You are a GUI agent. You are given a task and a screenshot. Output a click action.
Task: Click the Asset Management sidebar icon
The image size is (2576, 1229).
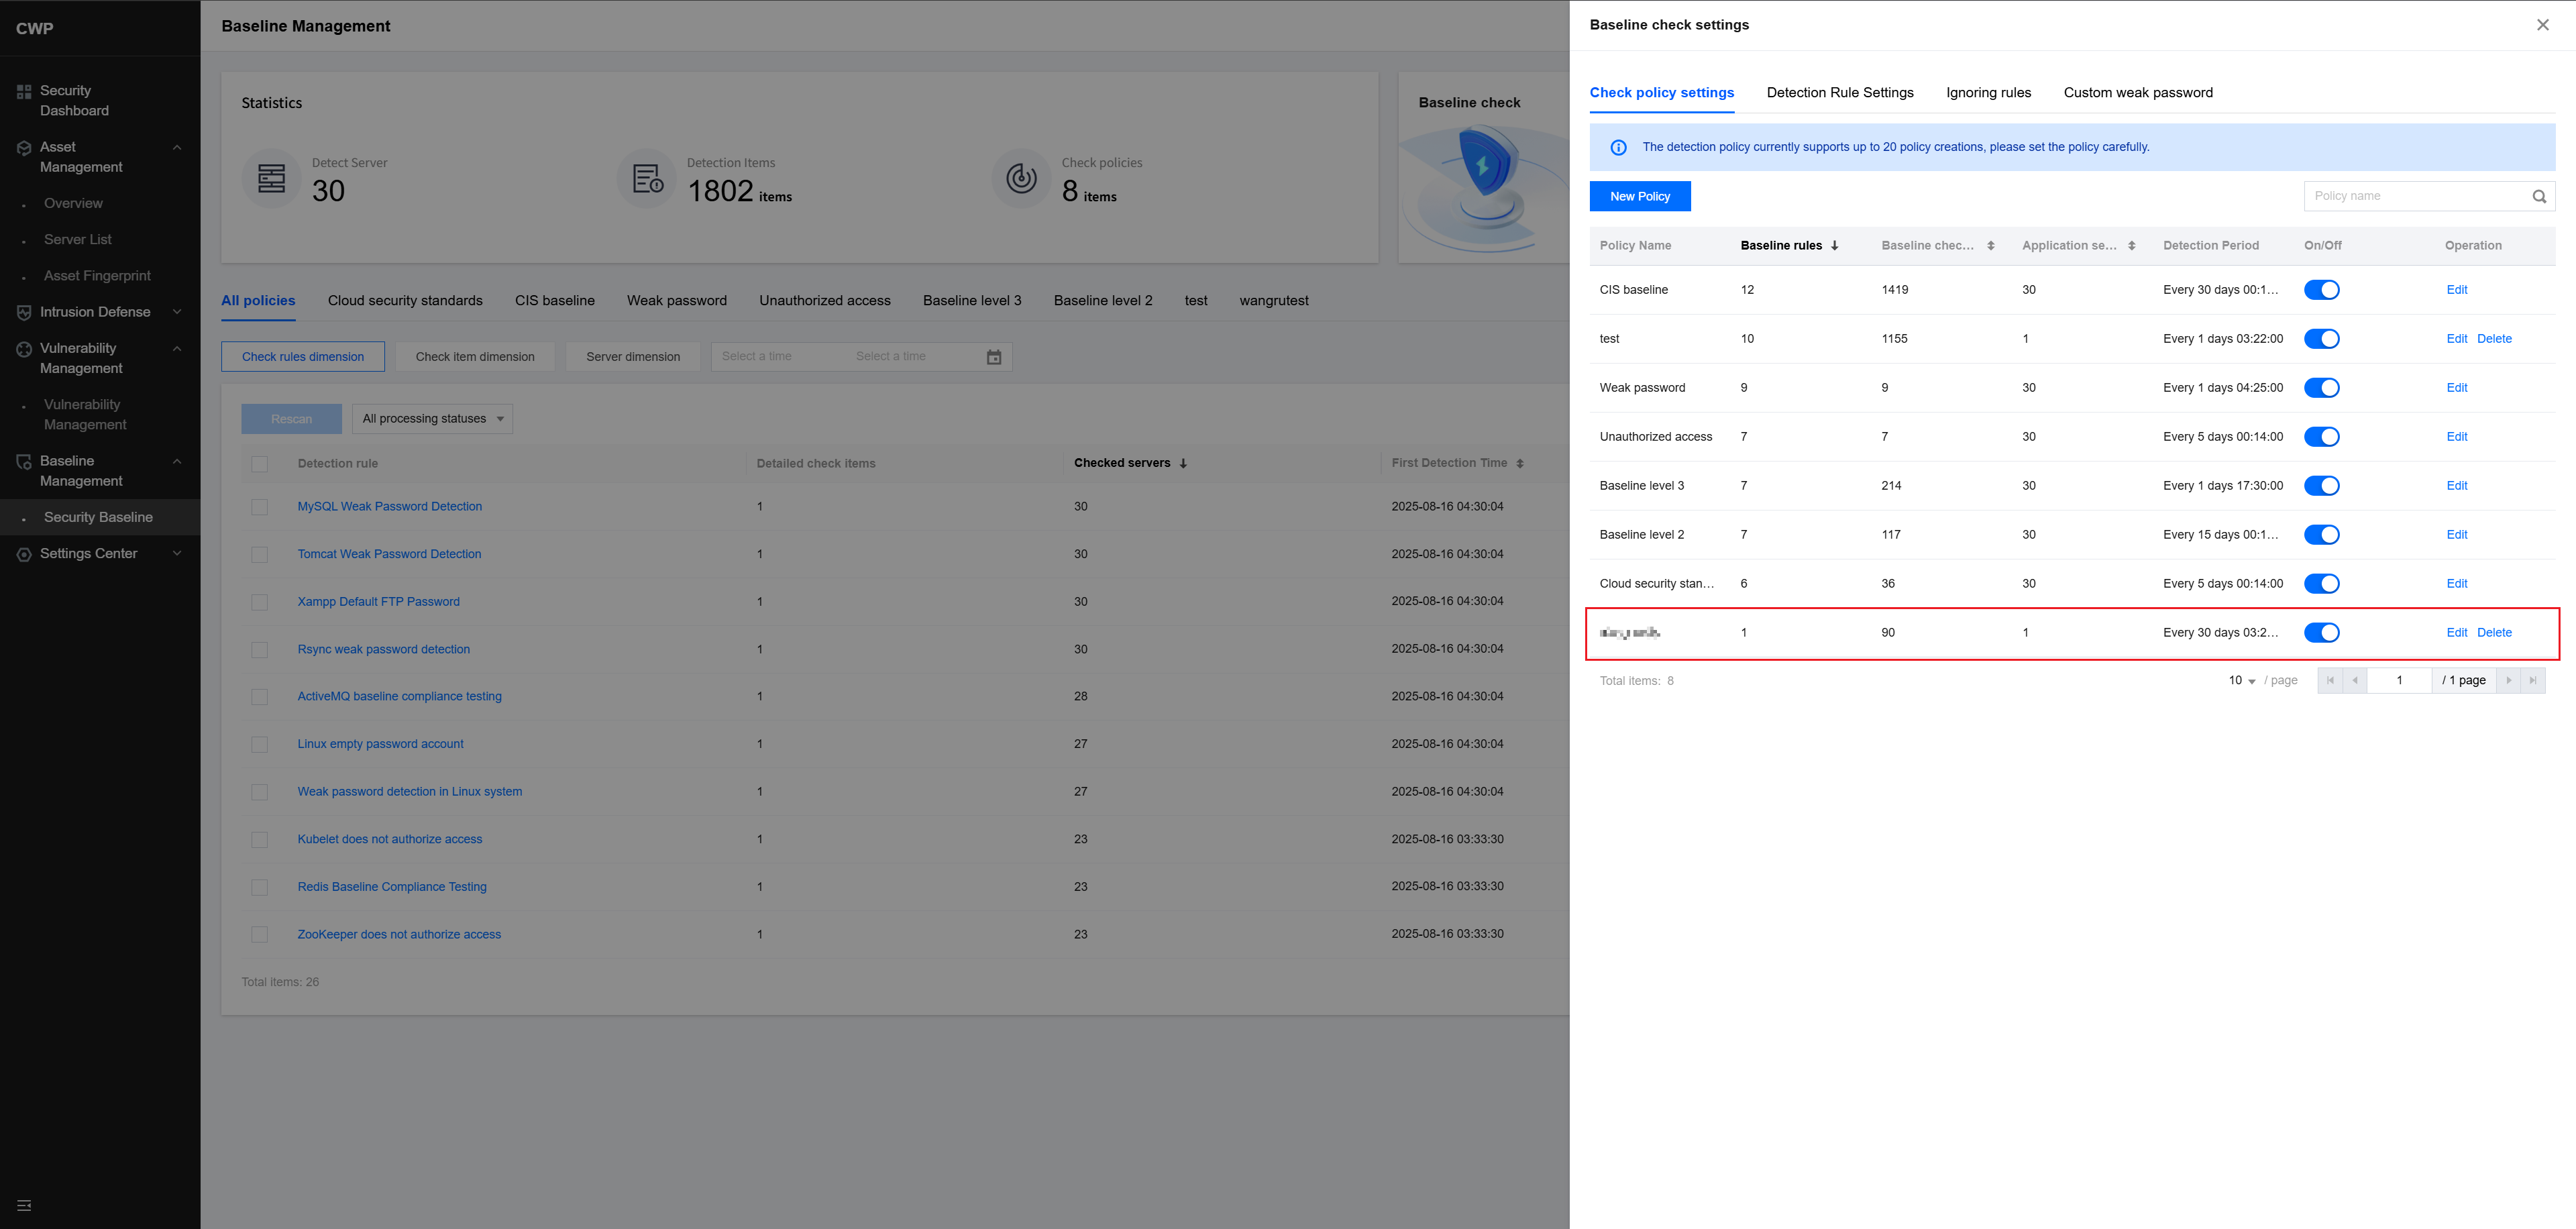[24, 148]
